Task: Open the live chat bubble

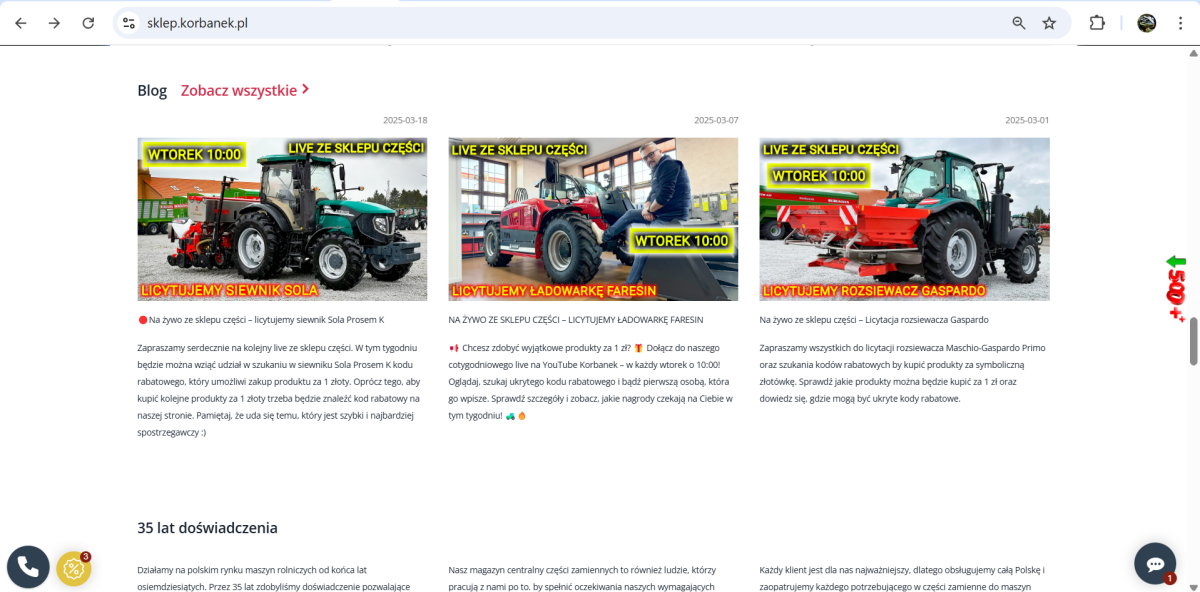Action: pos(1155,564)
